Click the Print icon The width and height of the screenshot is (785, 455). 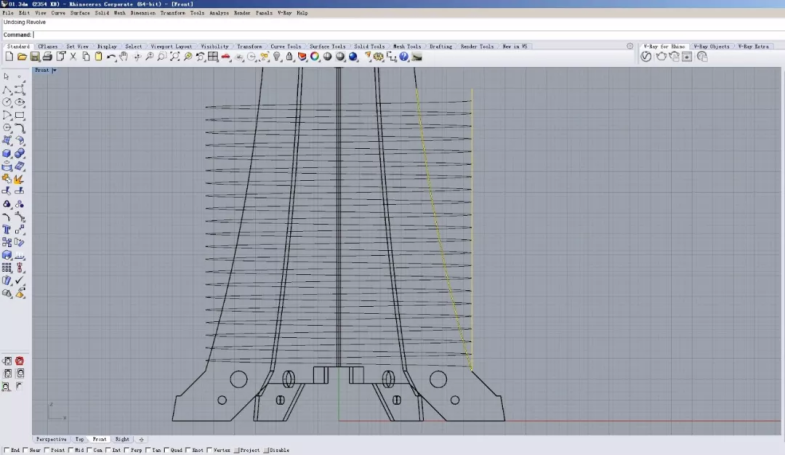(x=47, y=57)
